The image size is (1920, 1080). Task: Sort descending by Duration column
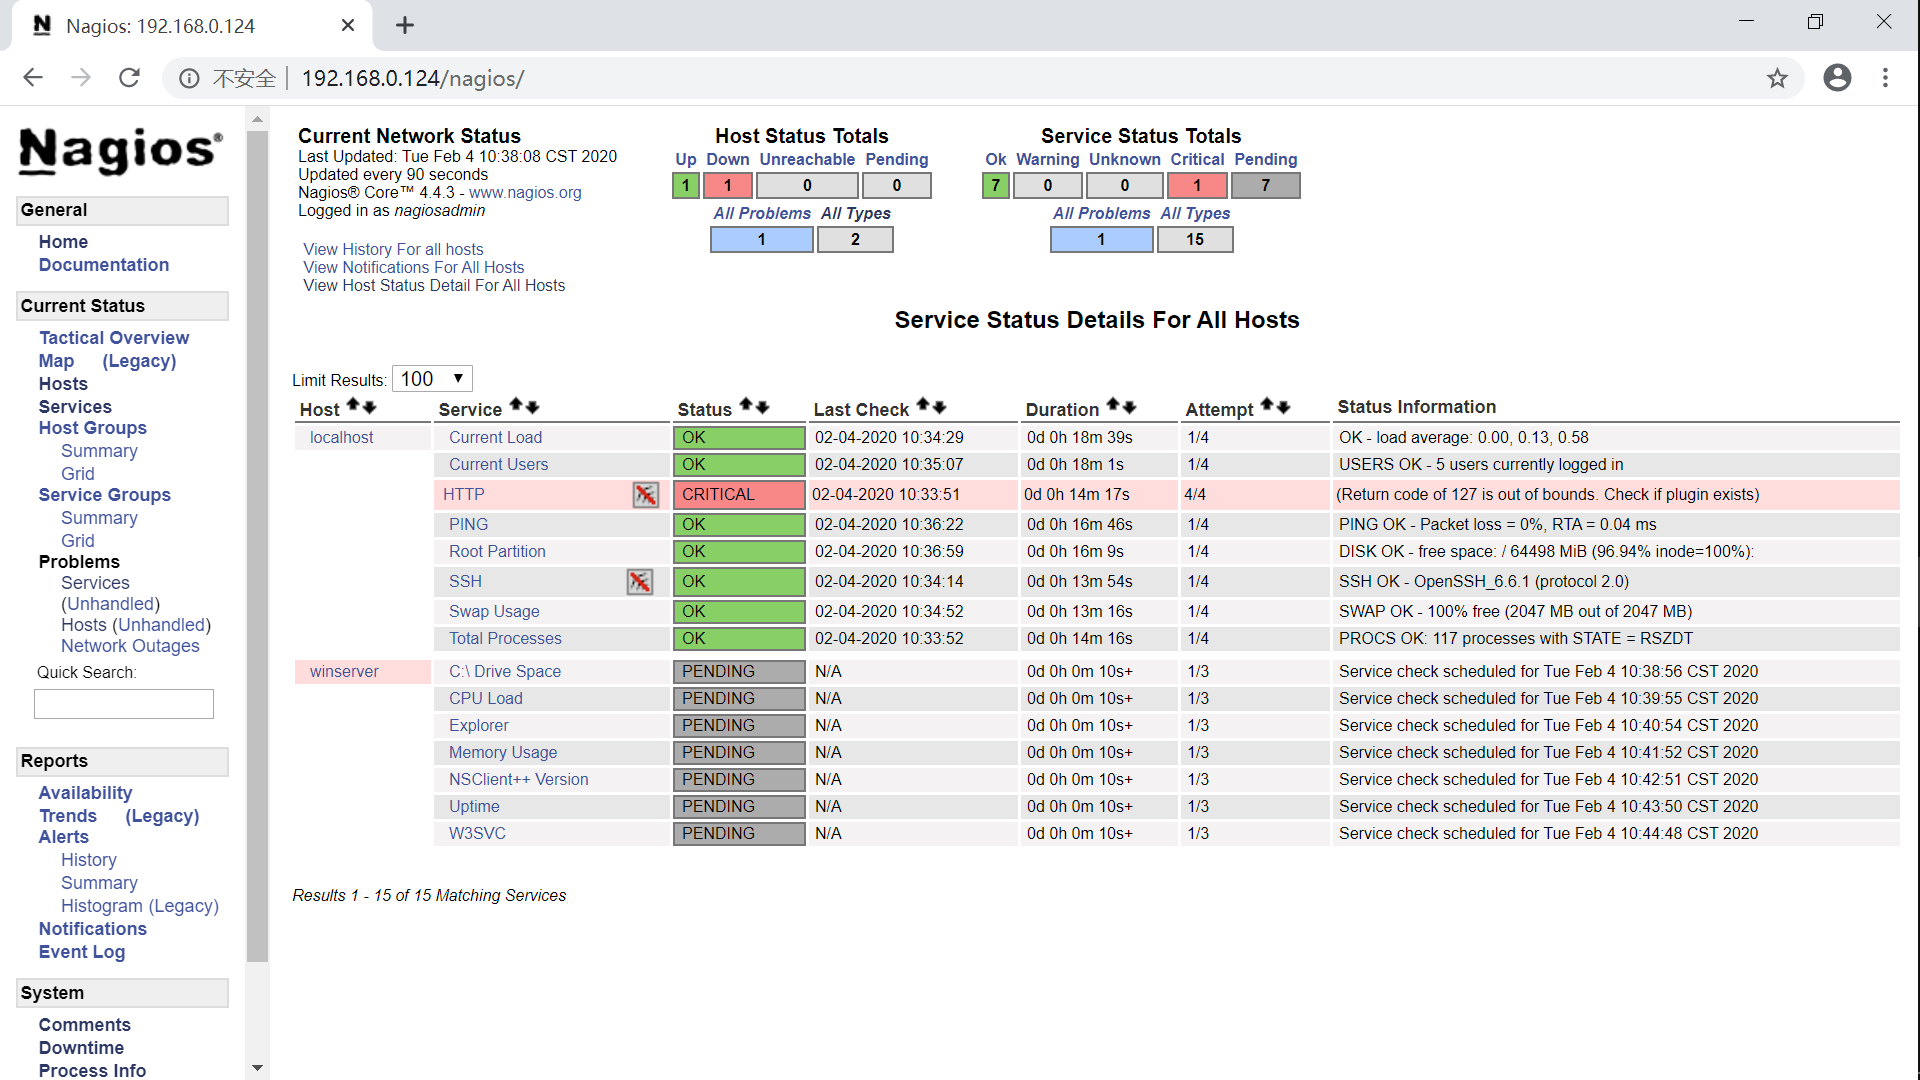pos(1130,407)
